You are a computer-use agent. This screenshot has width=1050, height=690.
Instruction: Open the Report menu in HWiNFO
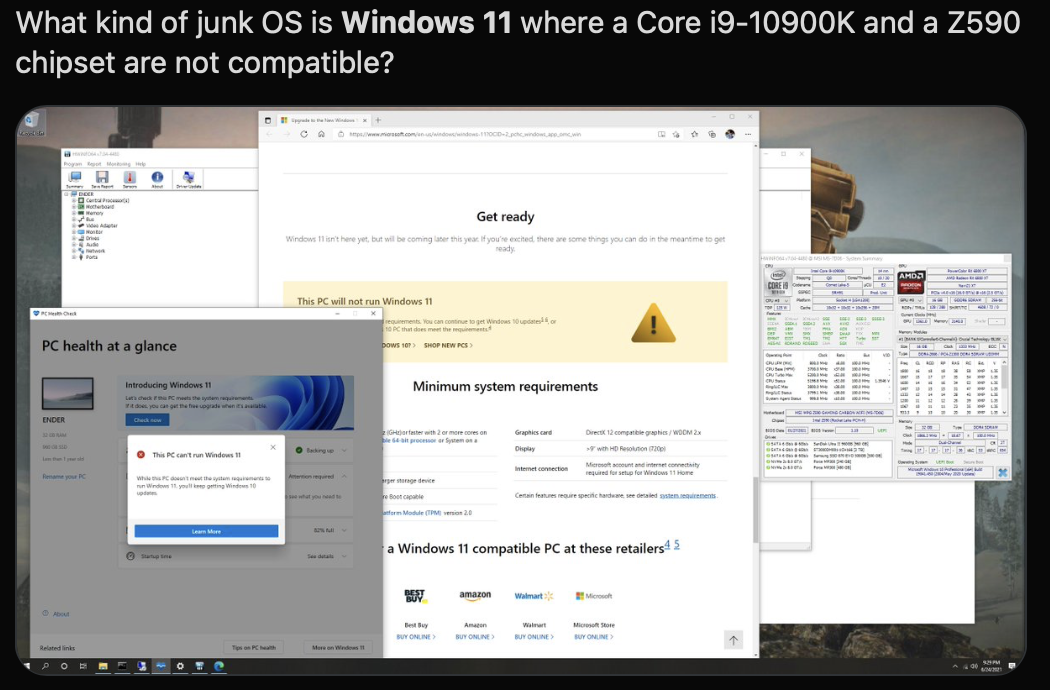click(94, 164)
